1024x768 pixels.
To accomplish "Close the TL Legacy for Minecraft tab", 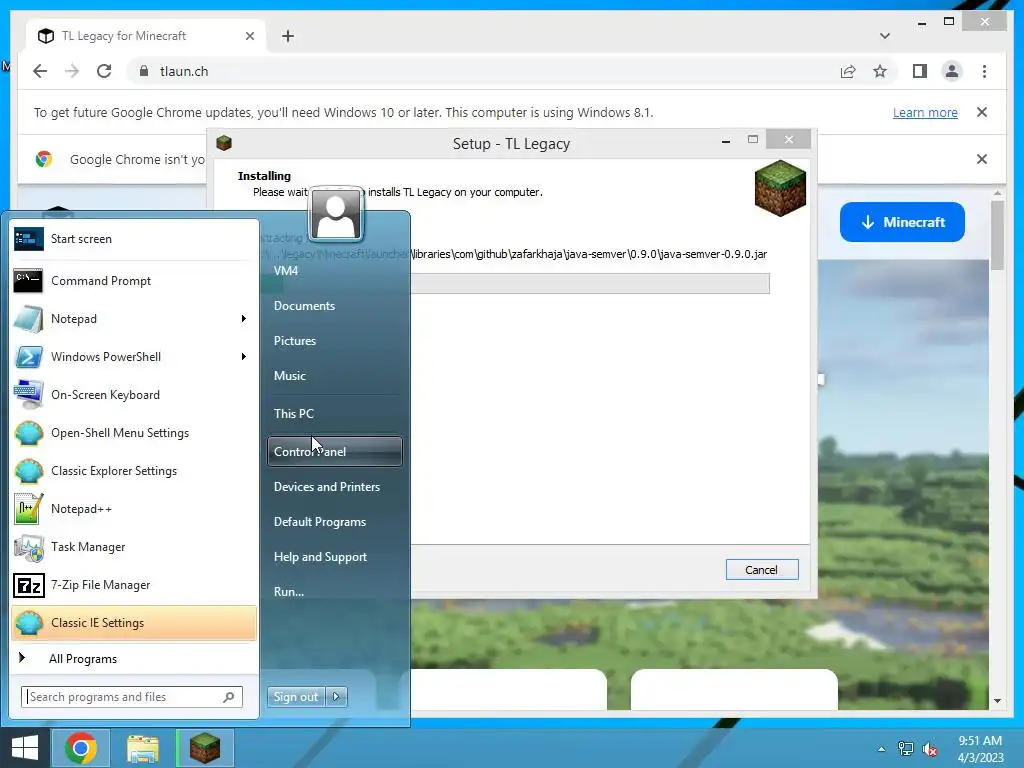I will (249, 36).
